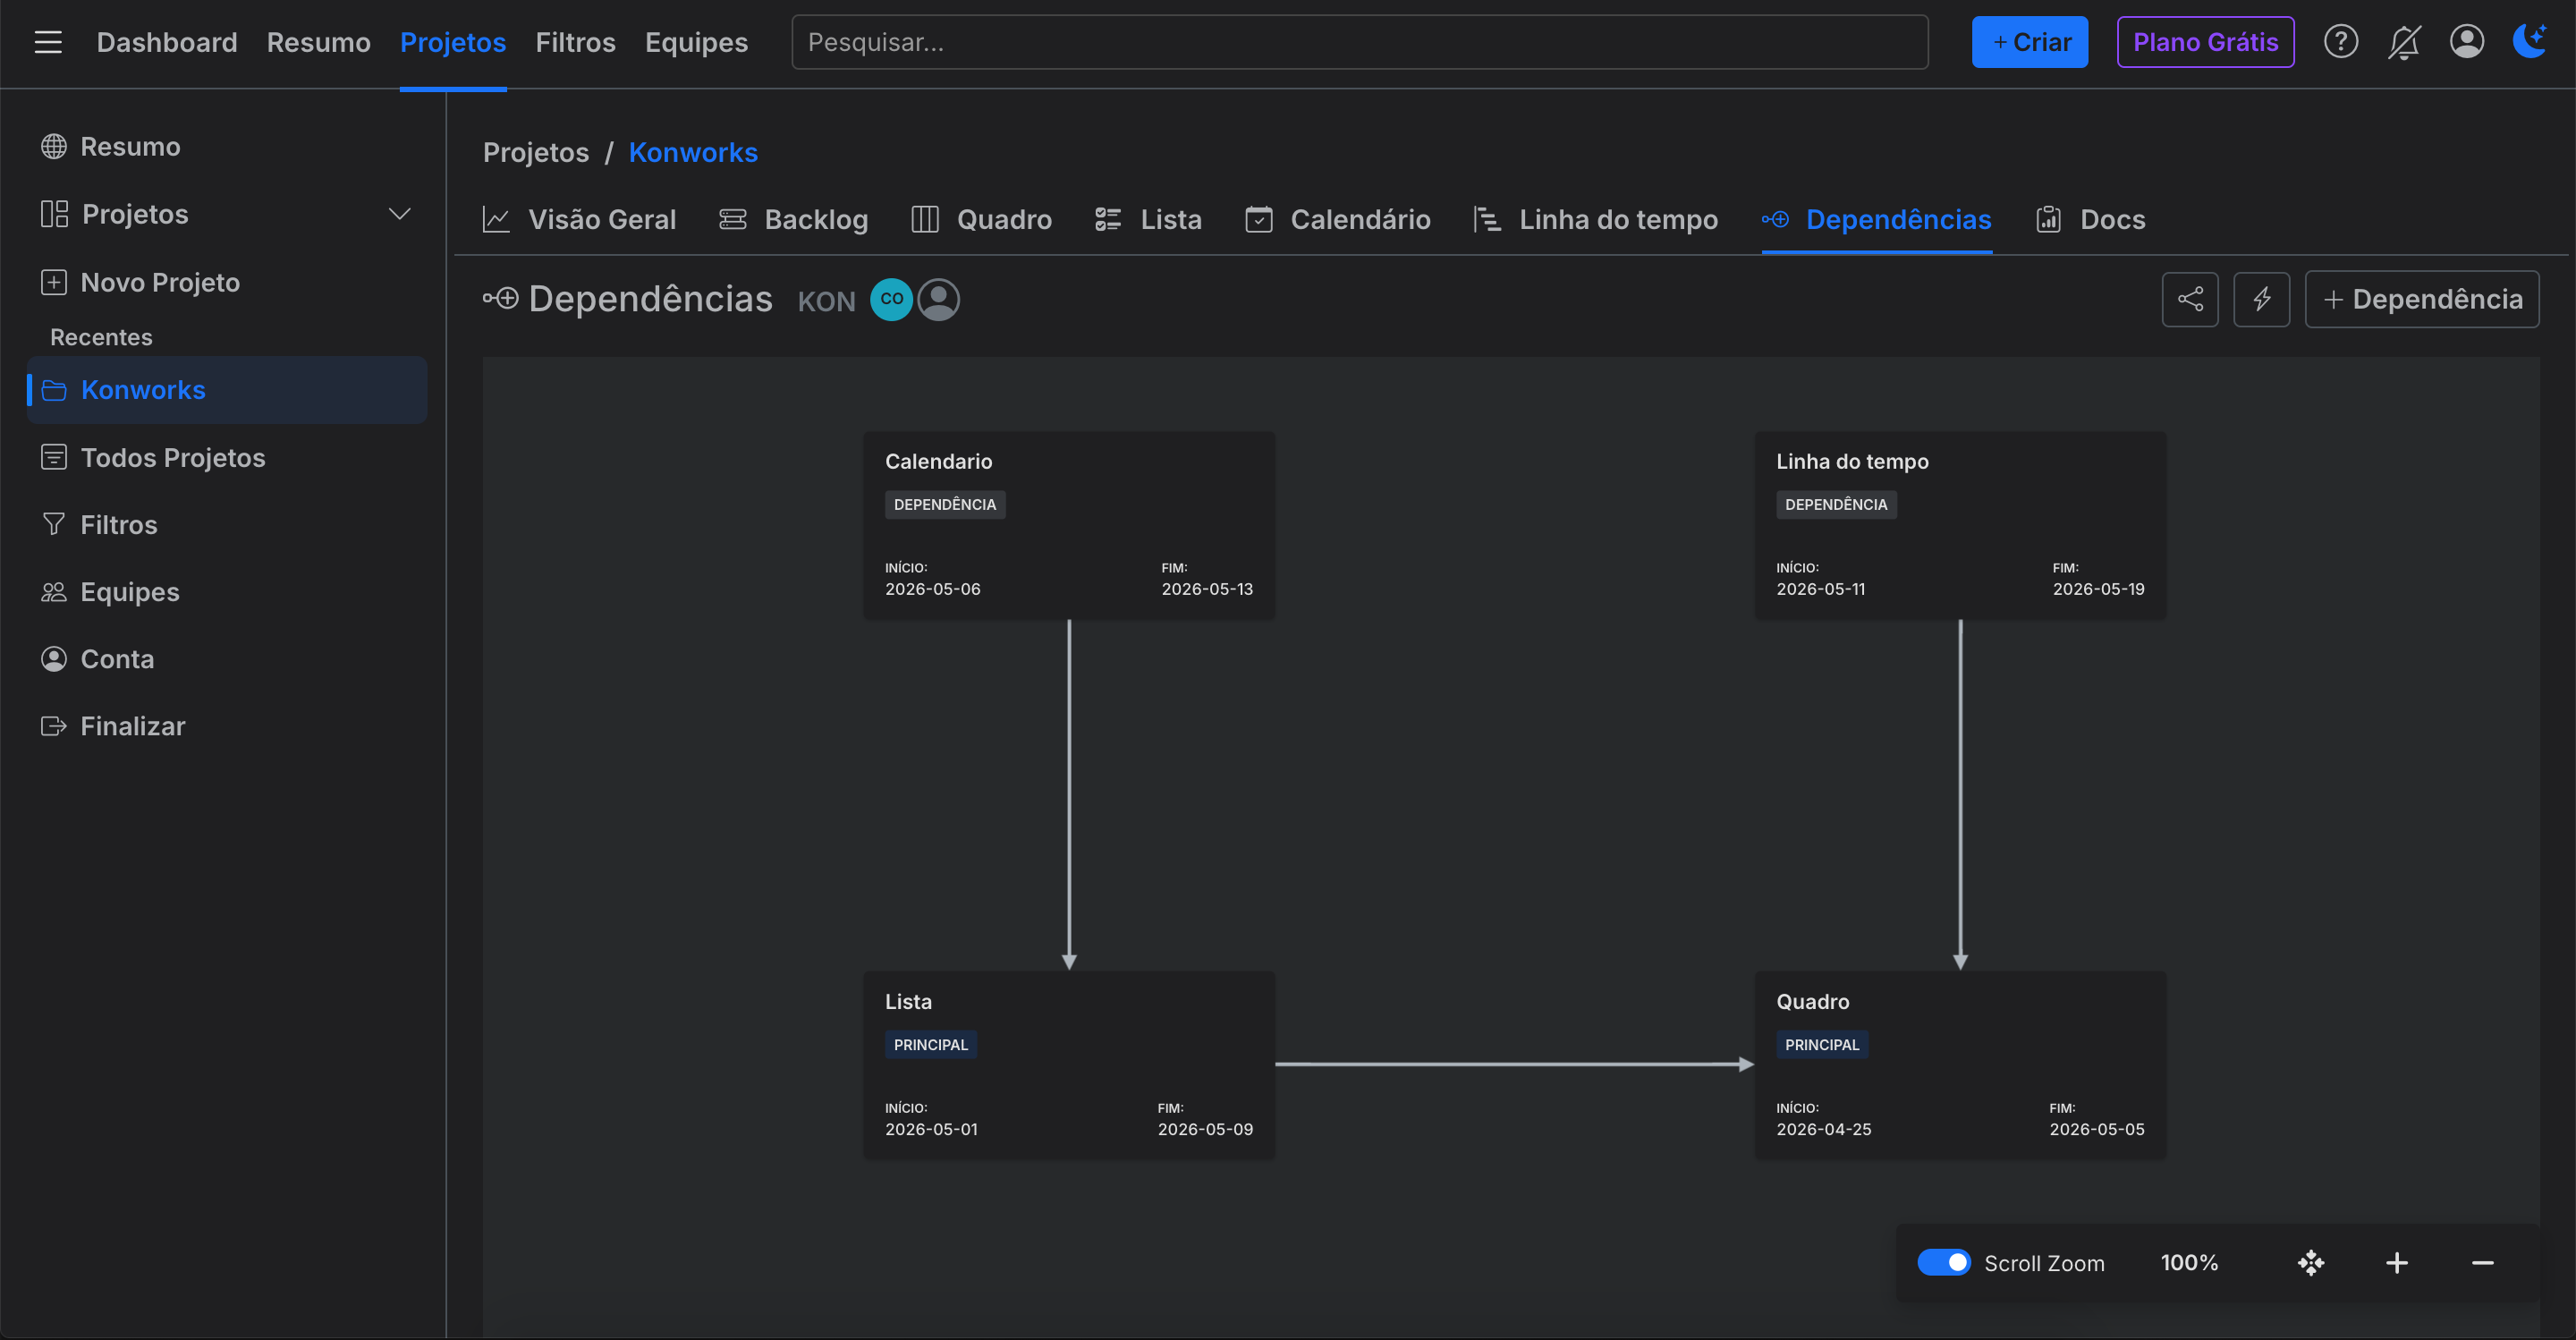Click end date 2026-05-13 on Calendario card
This screenshot has height=1340, width=2576.
tap(1207, 589)
